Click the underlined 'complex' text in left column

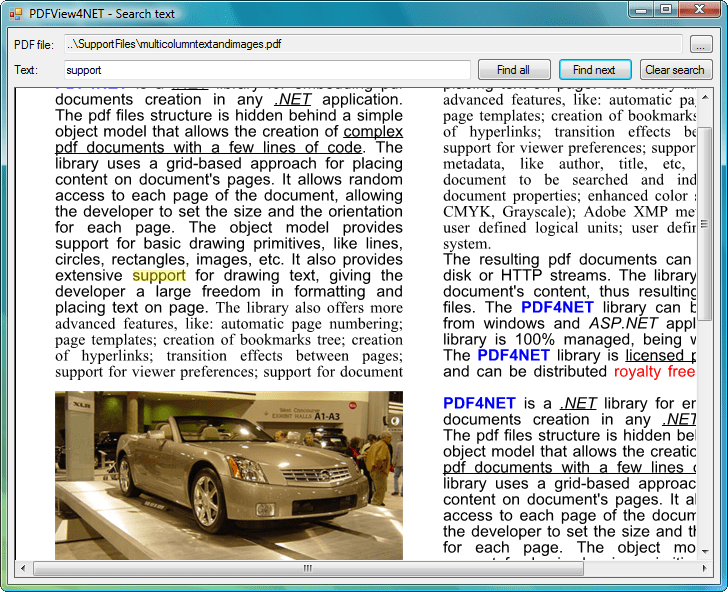pos(373,132)
